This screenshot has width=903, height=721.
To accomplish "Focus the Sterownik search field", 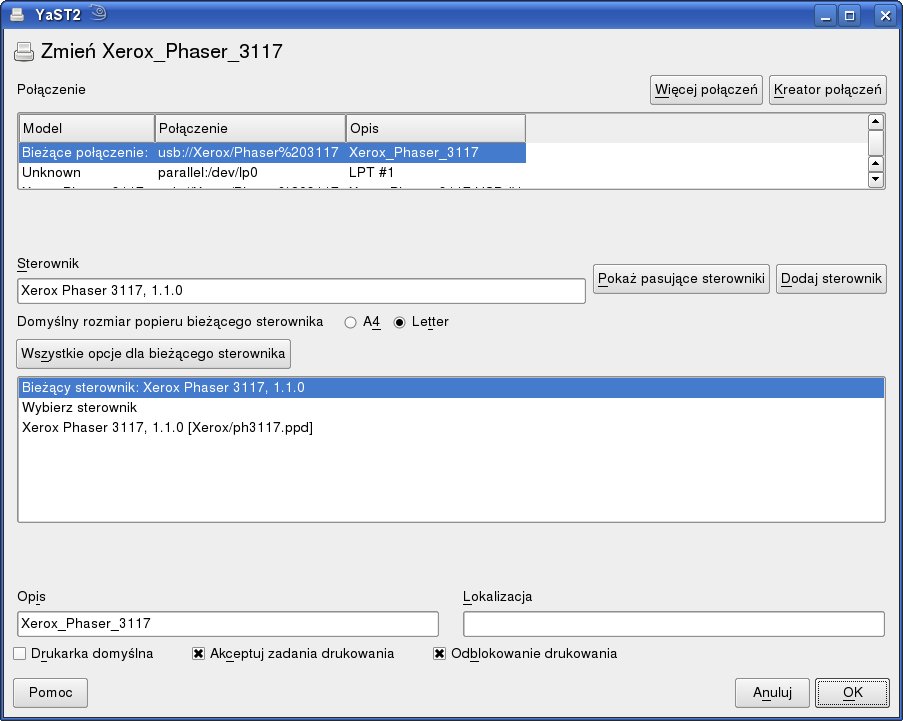I will click(x=301, y=291).
